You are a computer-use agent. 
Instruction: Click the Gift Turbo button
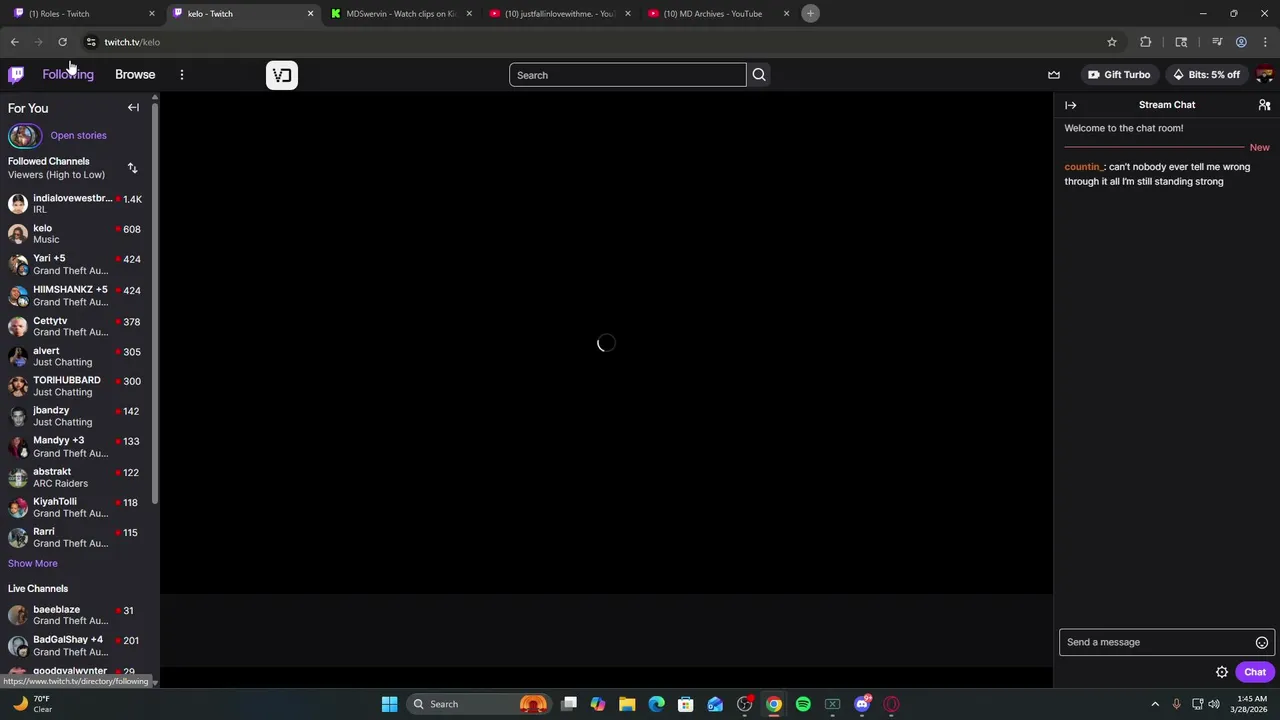(1119, 75)
